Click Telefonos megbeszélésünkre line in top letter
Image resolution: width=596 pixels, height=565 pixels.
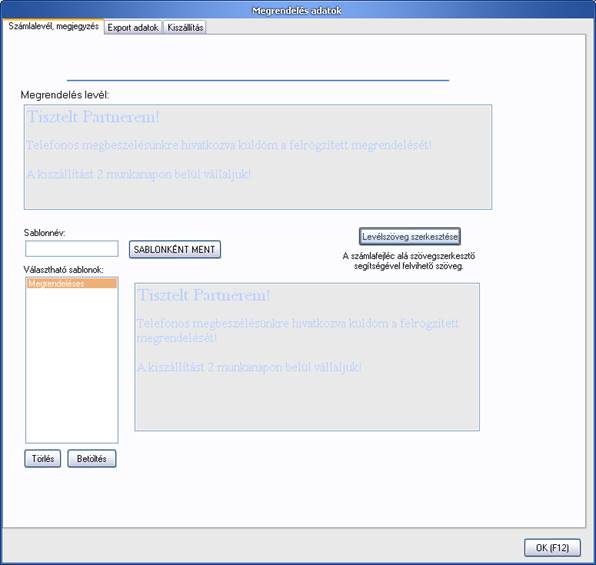coord(229,145)
